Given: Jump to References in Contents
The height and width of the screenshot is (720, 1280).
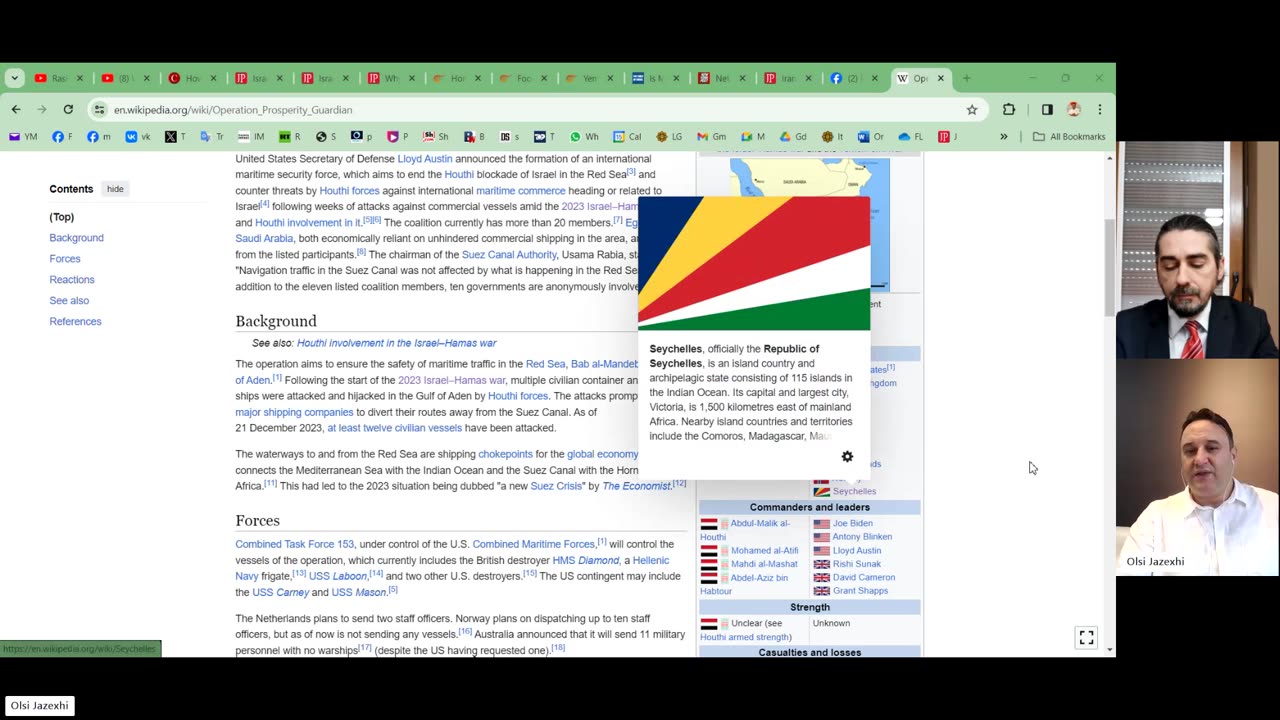Looking at the screenshot, I should click(x=75, y=322).
